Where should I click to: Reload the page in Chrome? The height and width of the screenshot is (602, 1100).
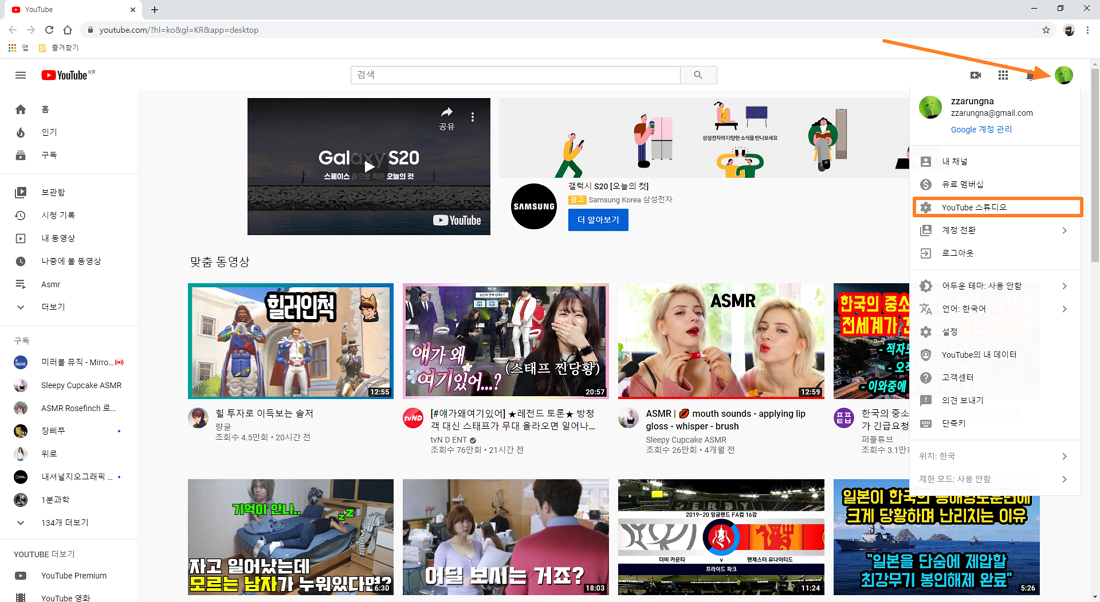pyautogui.click(x=49, y=30)
